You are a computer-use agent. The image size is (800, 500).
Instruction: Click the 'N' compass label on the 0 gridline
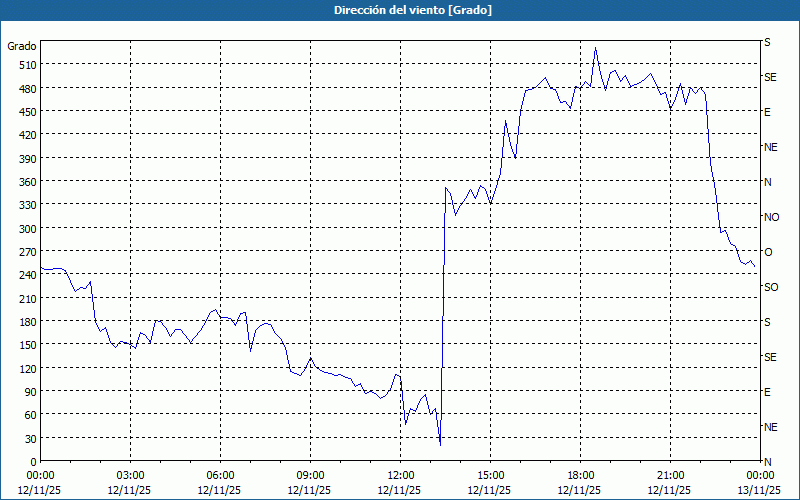click(768, 462)
